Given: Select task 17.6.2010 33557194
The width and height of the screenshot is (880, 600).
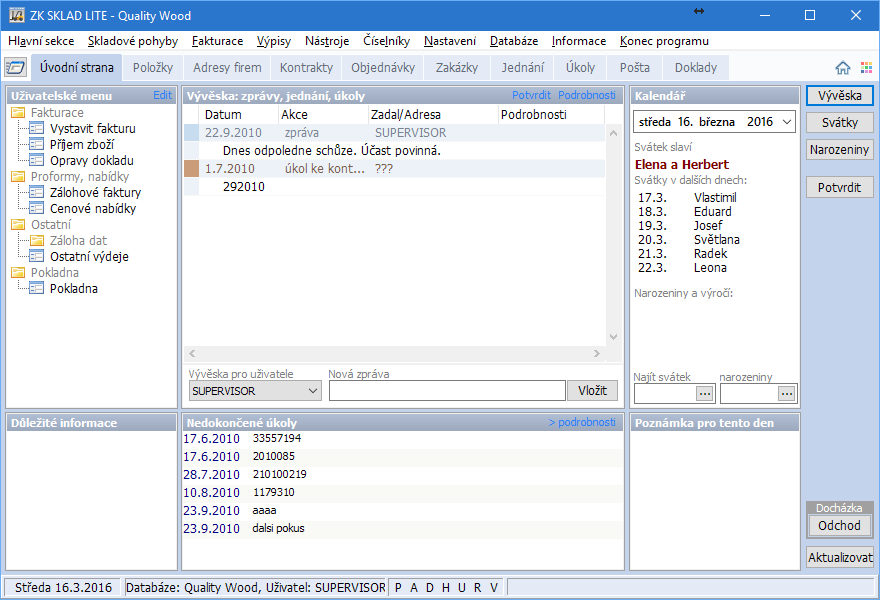Looking at the screenshot, I should pyautogui.click(x=402, y=438).
